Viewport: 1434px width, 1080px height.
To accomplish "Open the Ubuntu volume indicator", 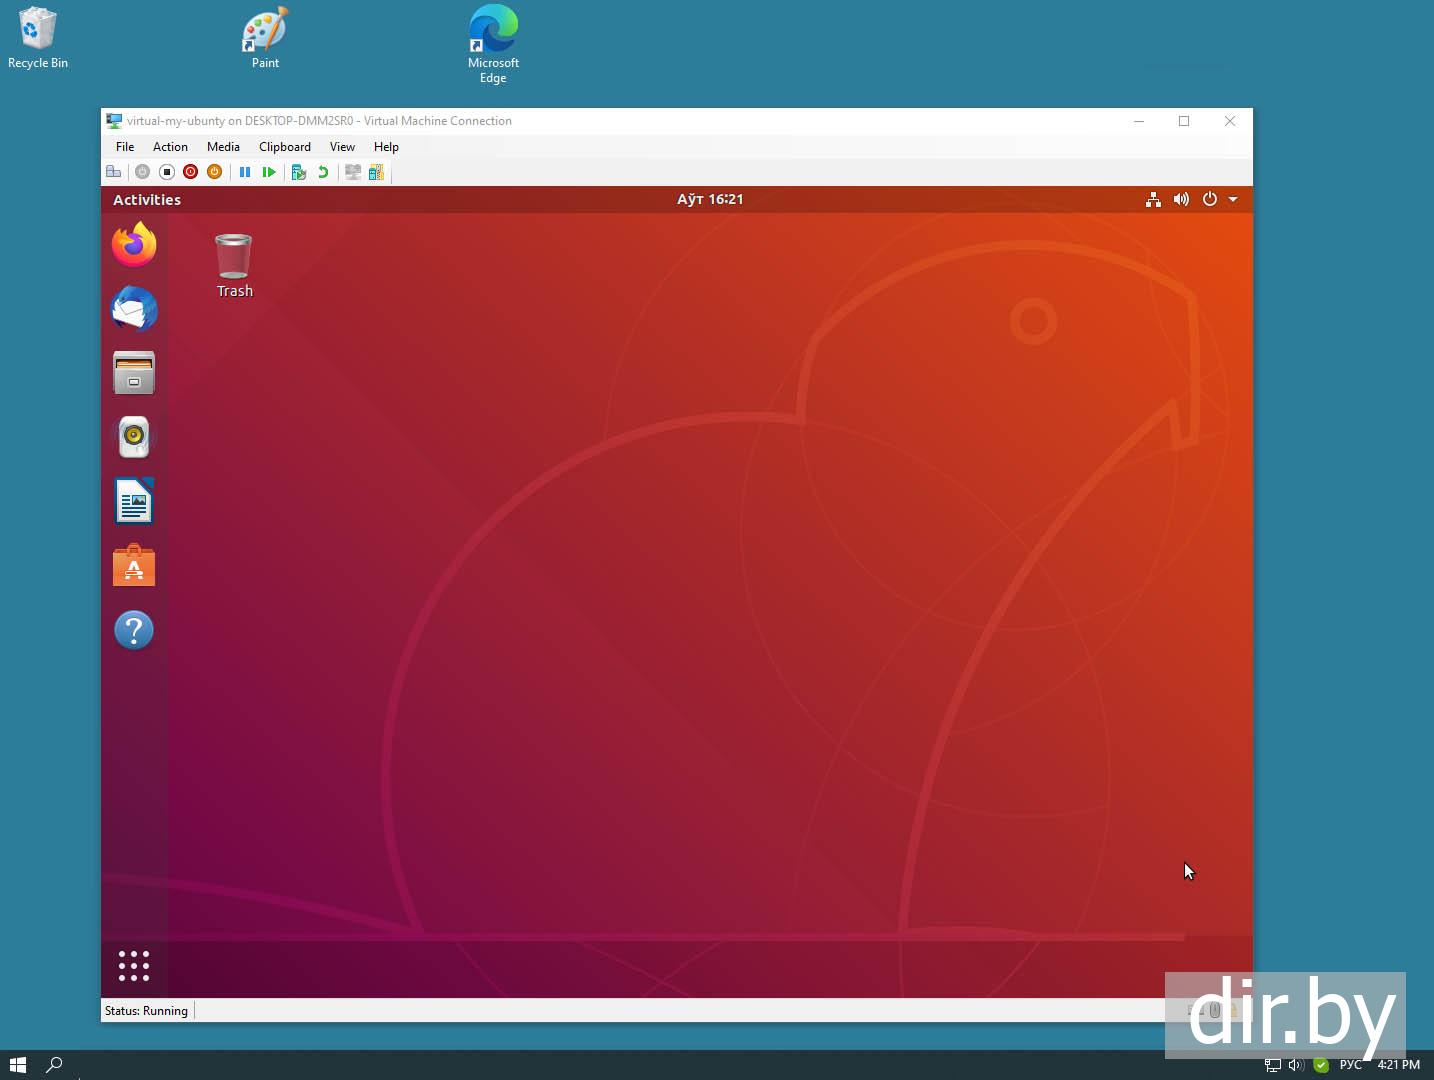I will [1181, 199].
